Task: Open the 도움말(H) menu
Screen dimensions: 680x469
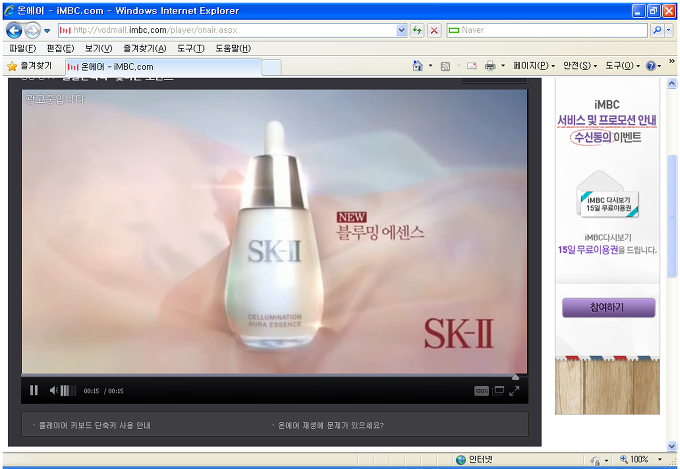Action: pos(233,49)
